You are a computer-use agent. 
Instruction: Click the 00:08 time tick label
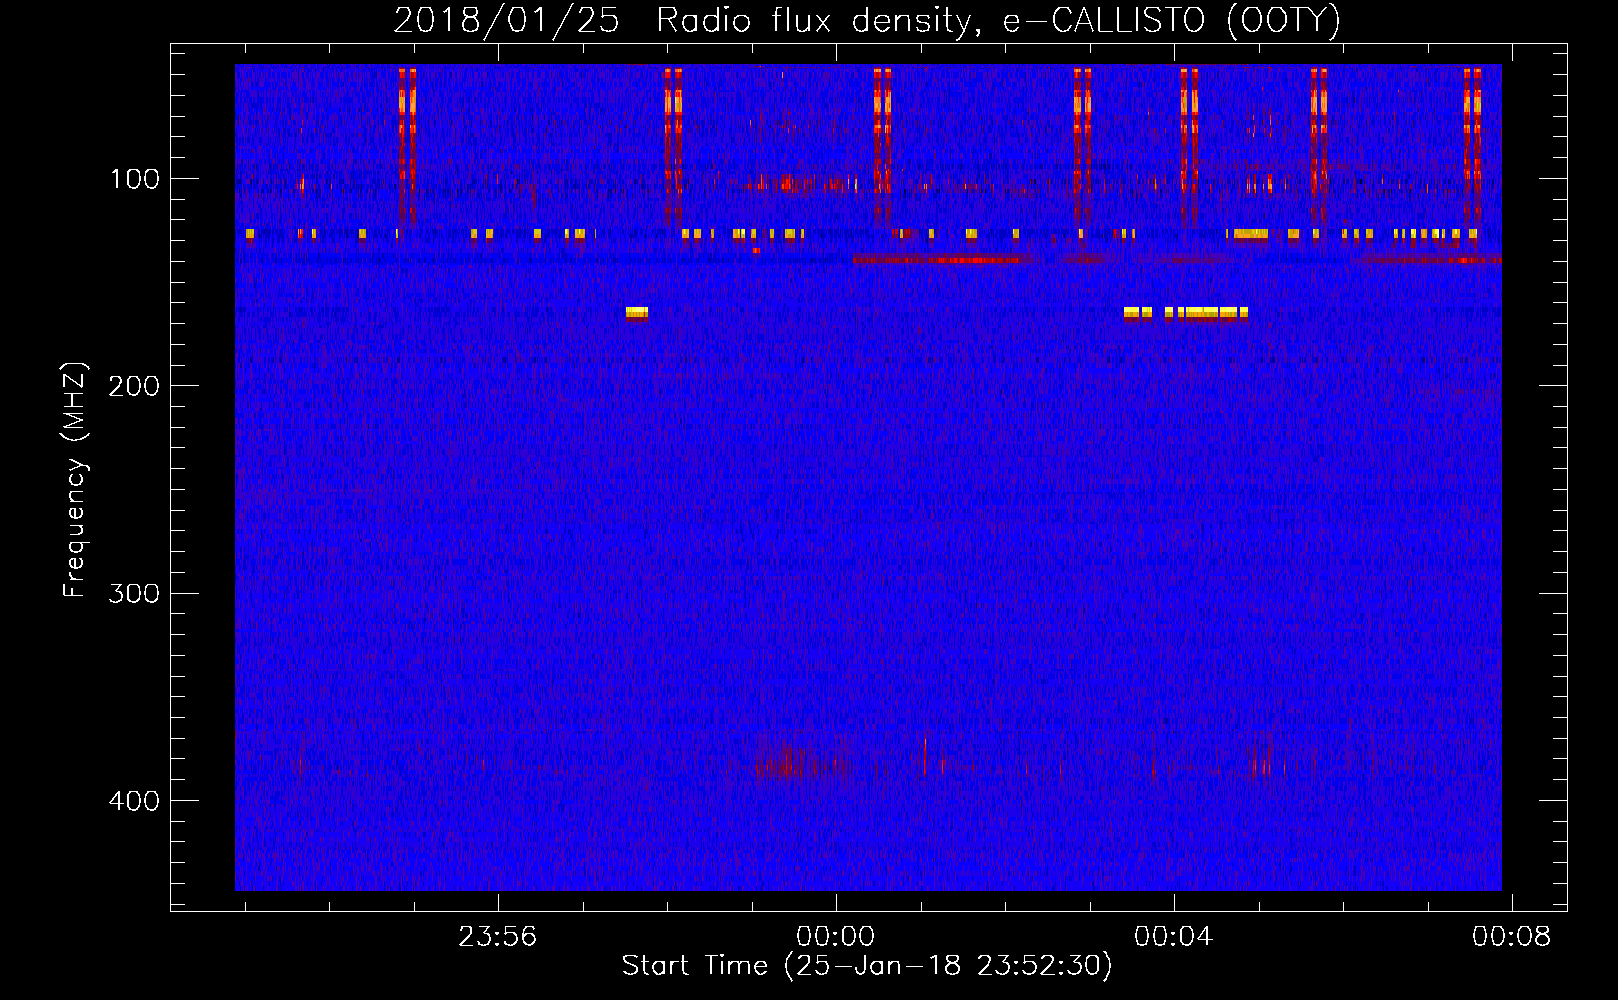[x=1512, y=937]
